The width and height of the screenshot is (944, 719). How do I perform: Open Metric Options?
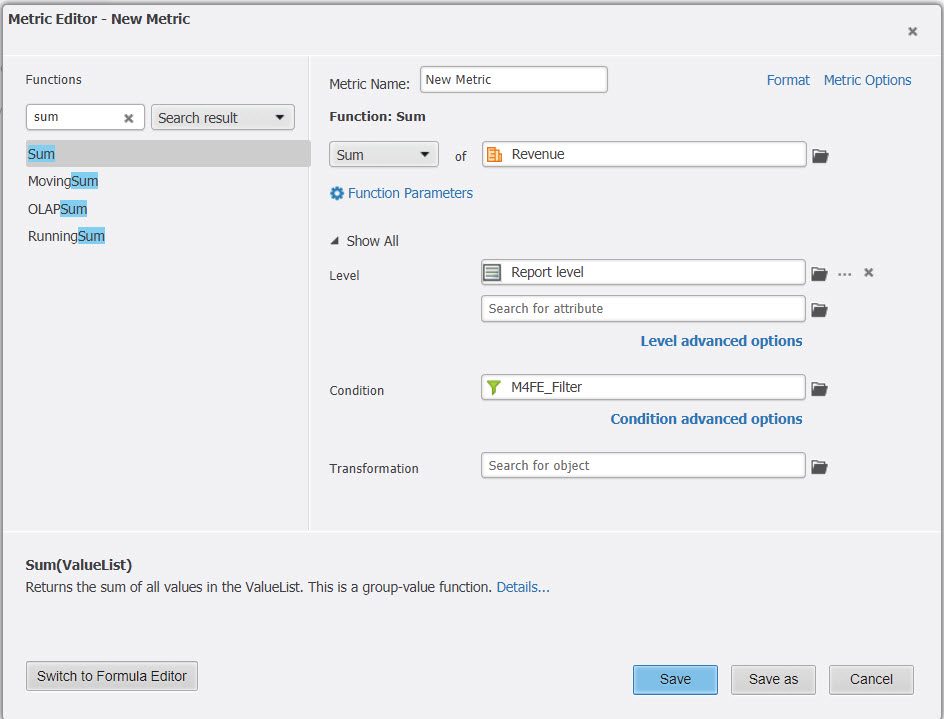tap(867, 80)
